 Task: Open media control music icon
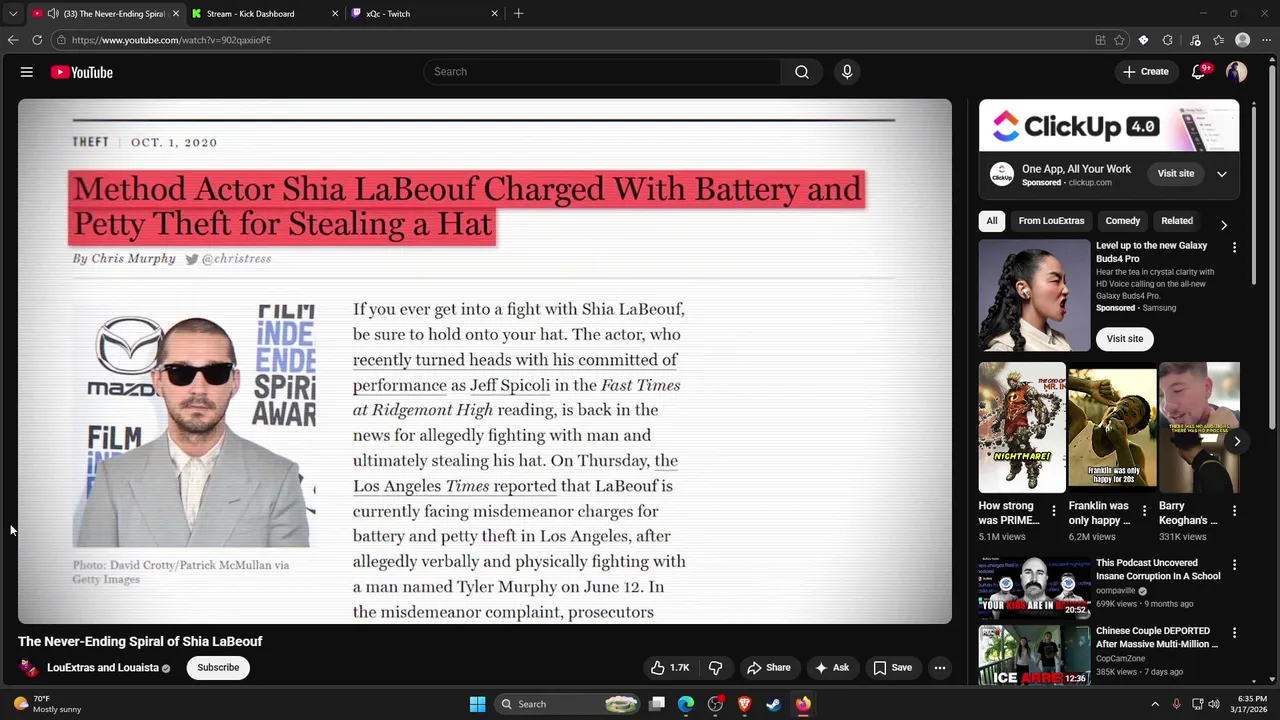point(1195,40)
